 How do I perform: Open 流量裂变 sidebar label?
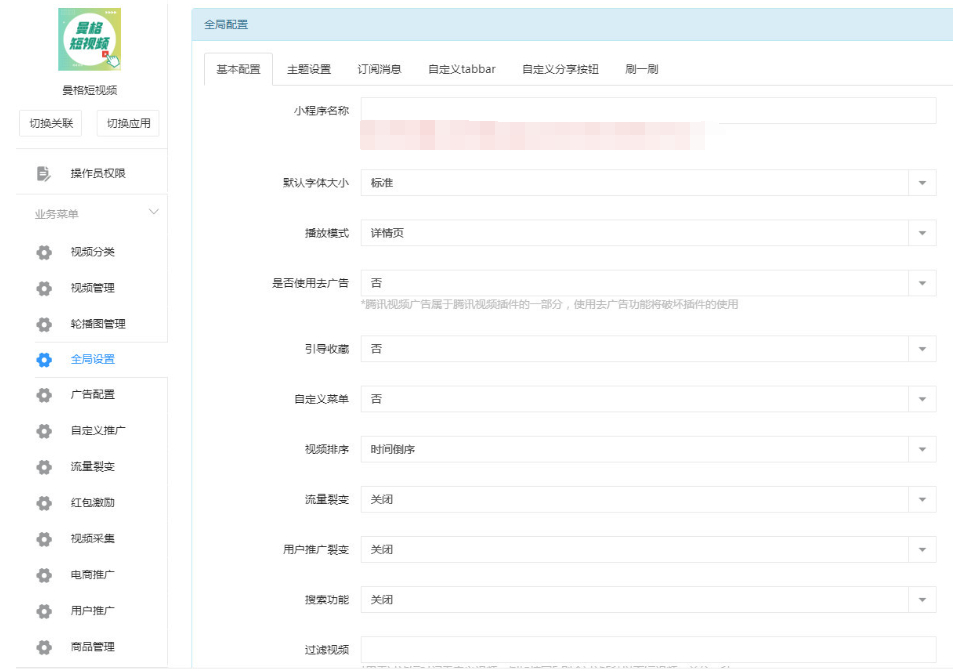(93, 466)
